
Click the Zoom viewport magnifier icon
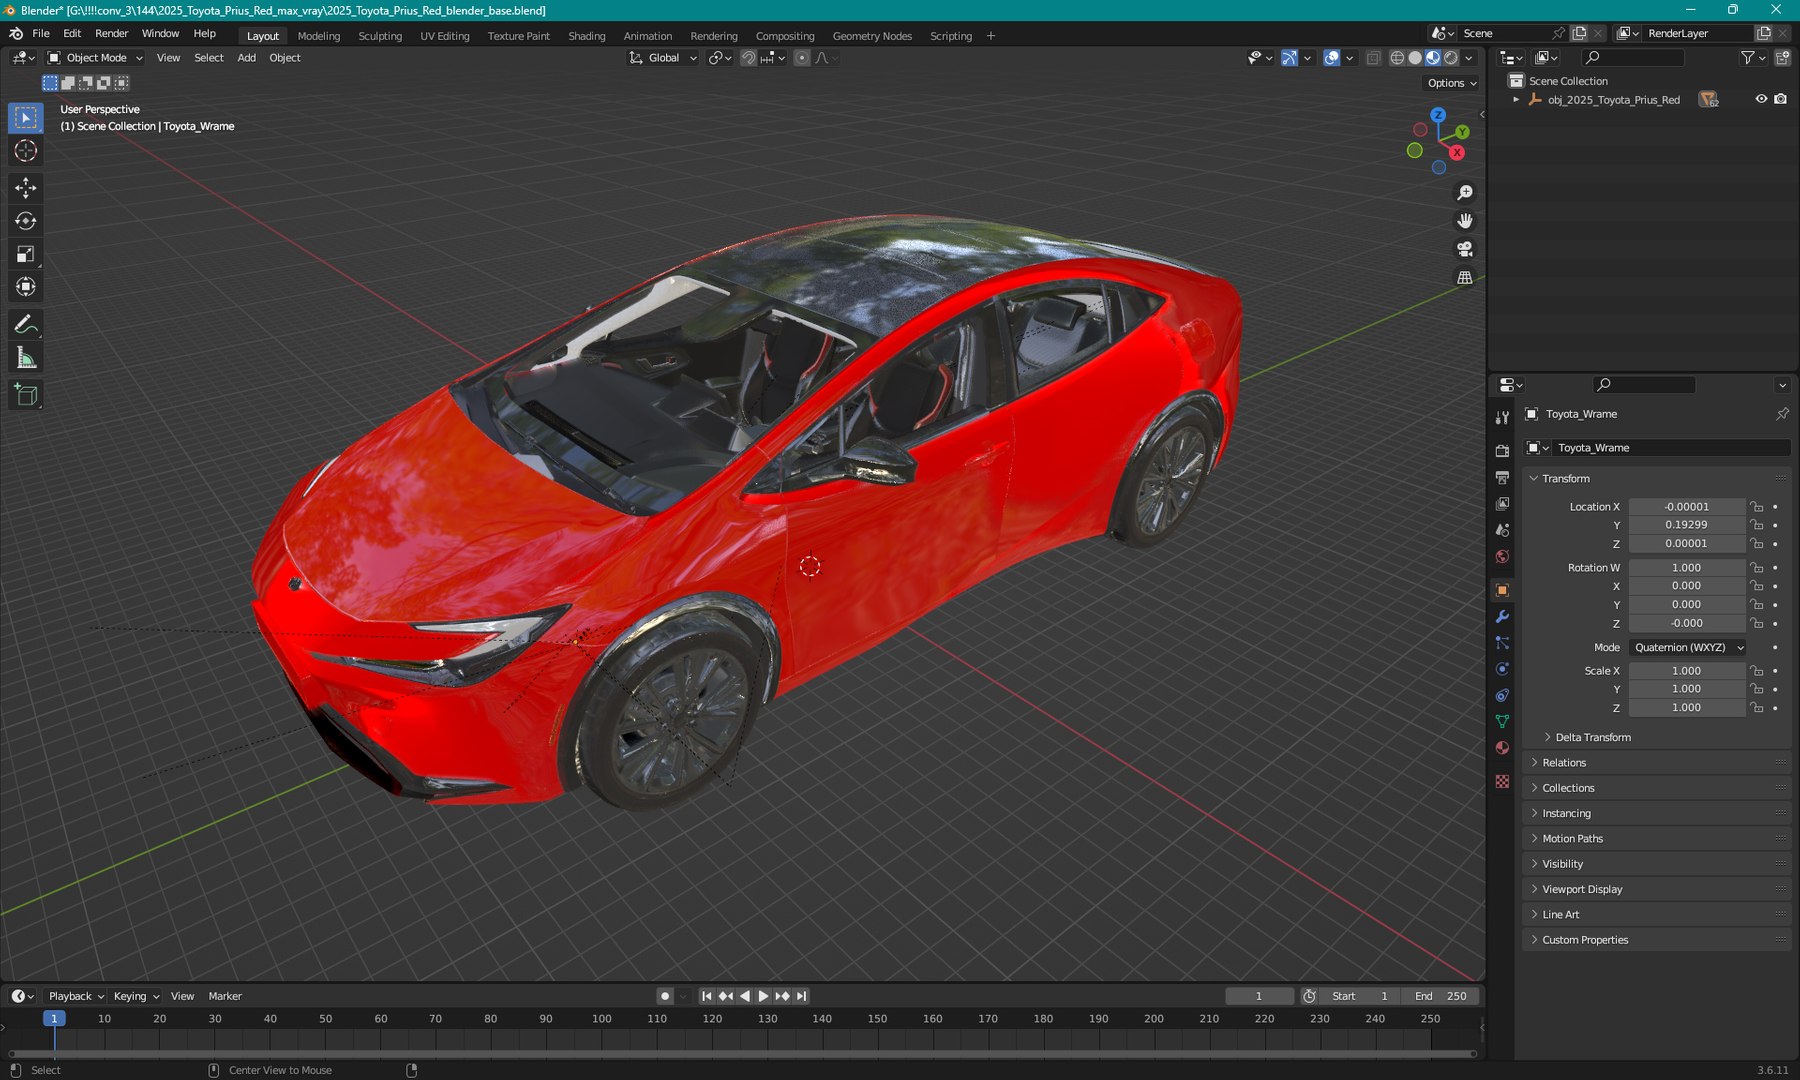[x=1465, y=193]
